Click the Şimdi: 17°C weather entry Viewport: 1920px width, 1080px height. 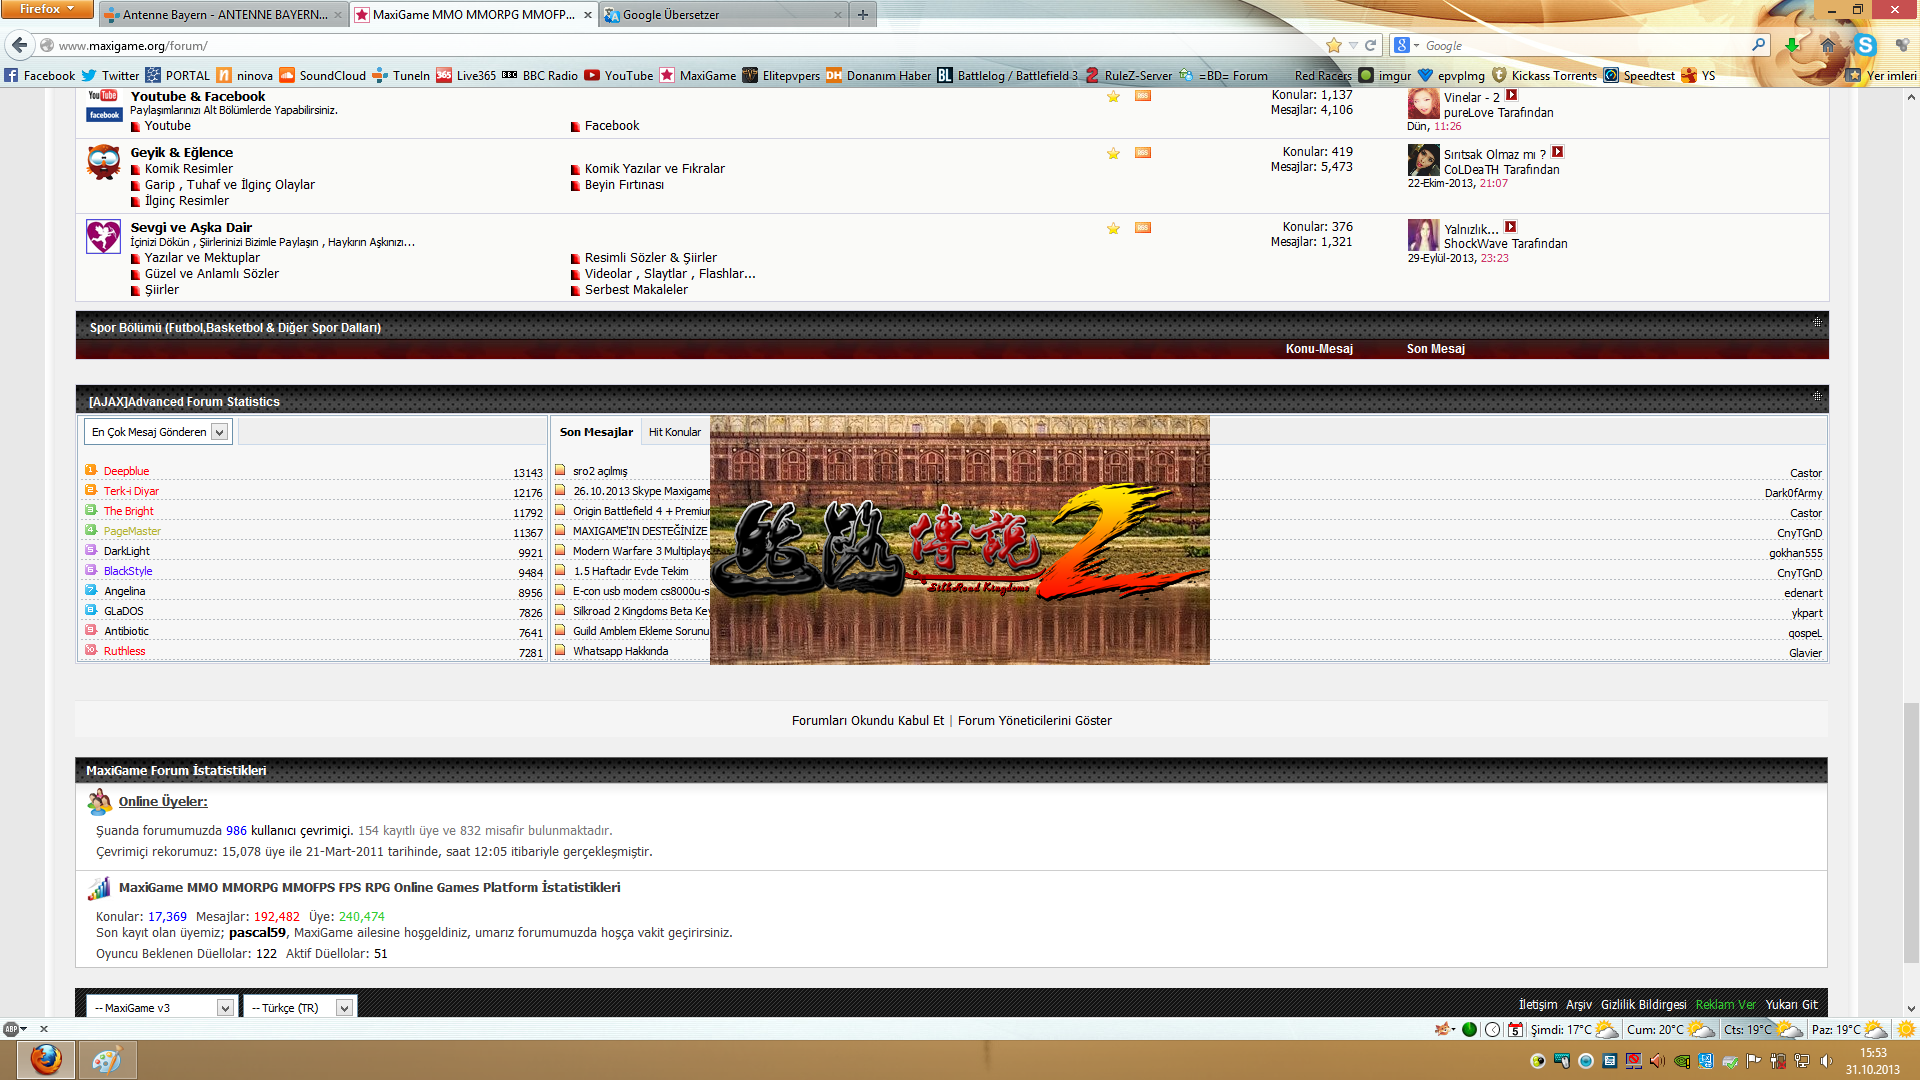point(1574,1029)
